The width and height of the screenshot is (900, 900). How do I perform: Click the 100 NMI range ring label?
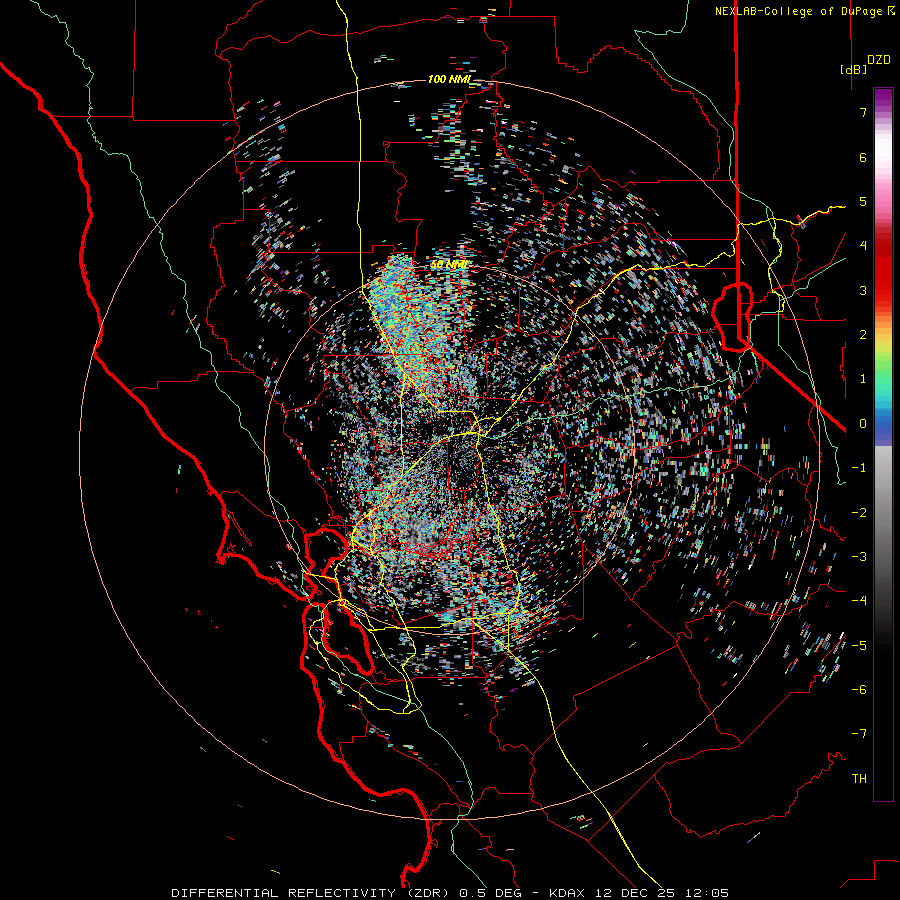coord(449,79)
